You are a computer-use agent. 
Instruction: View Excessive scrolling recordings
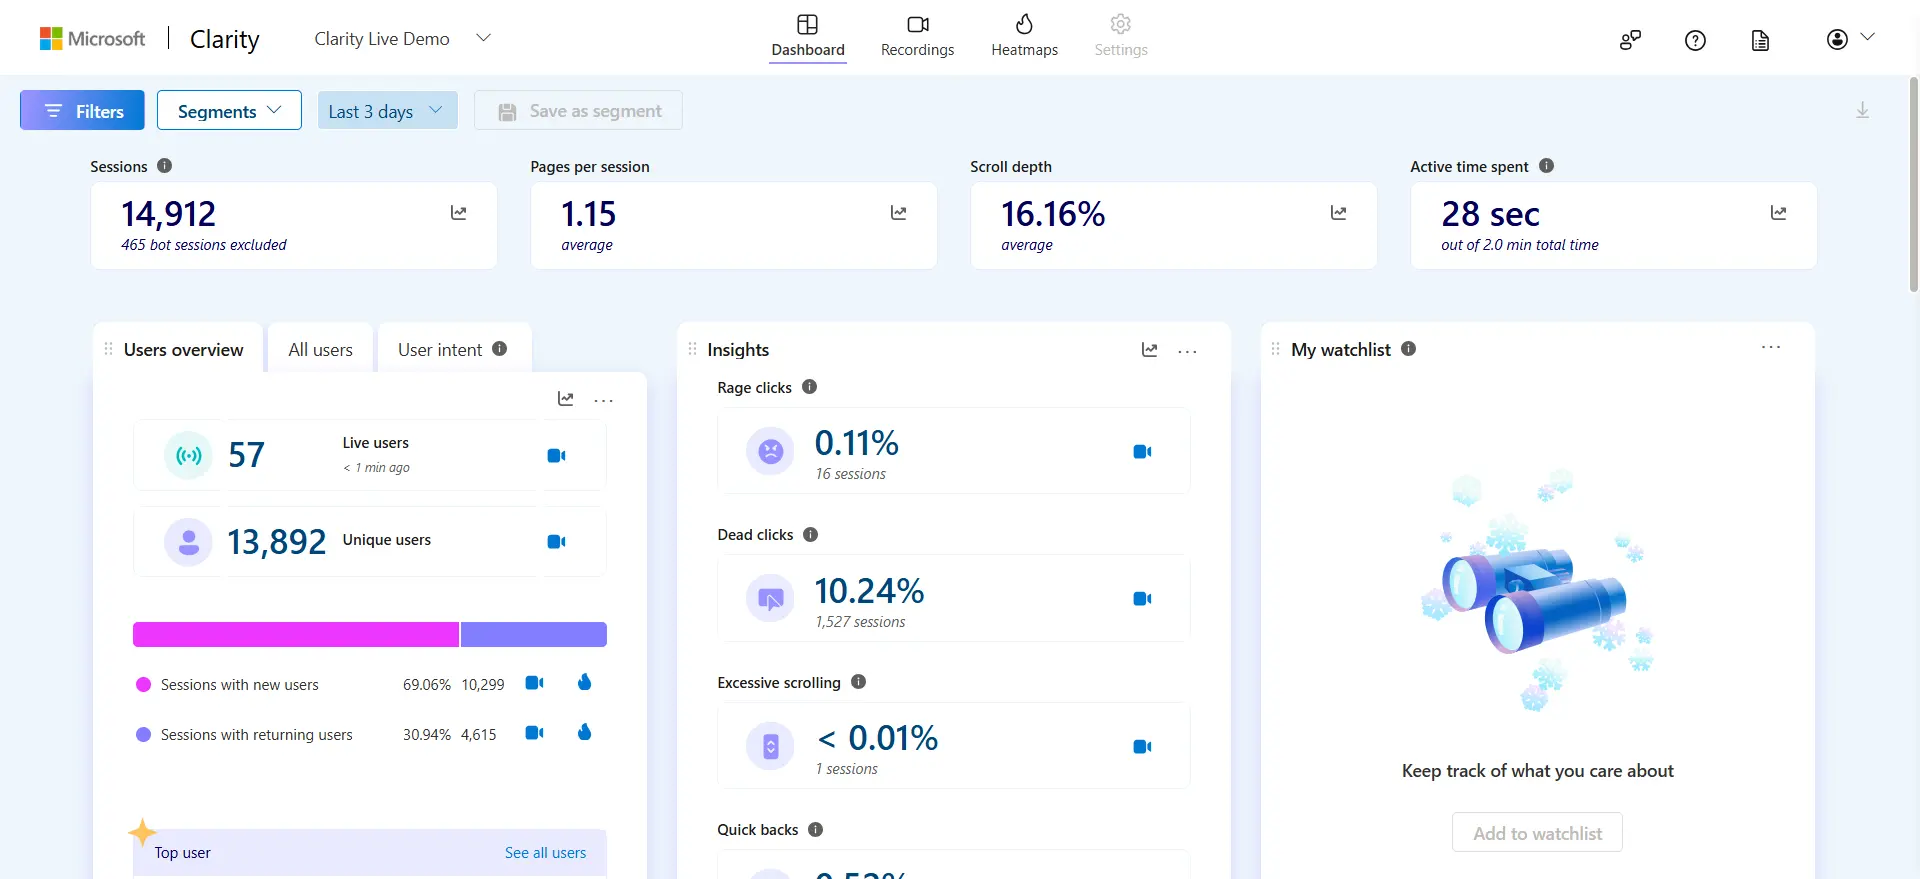pyautogui.click(x=1142, y=747)
